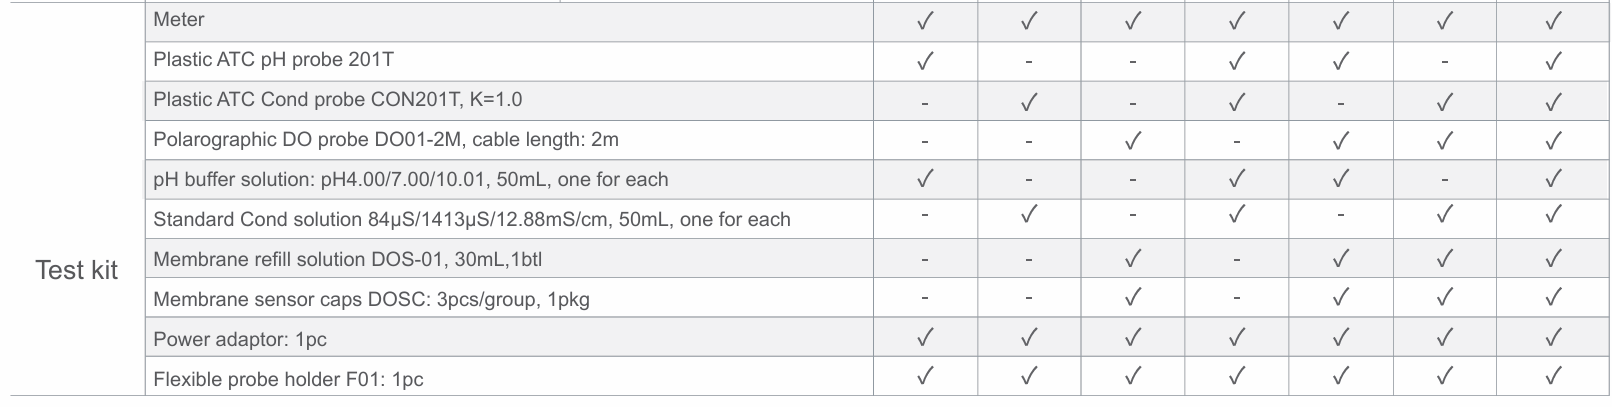The height and width of the screenshot is (407, 1612).
Task: Click the last checkmark in the Meter row
Action: coord(1553,21)
